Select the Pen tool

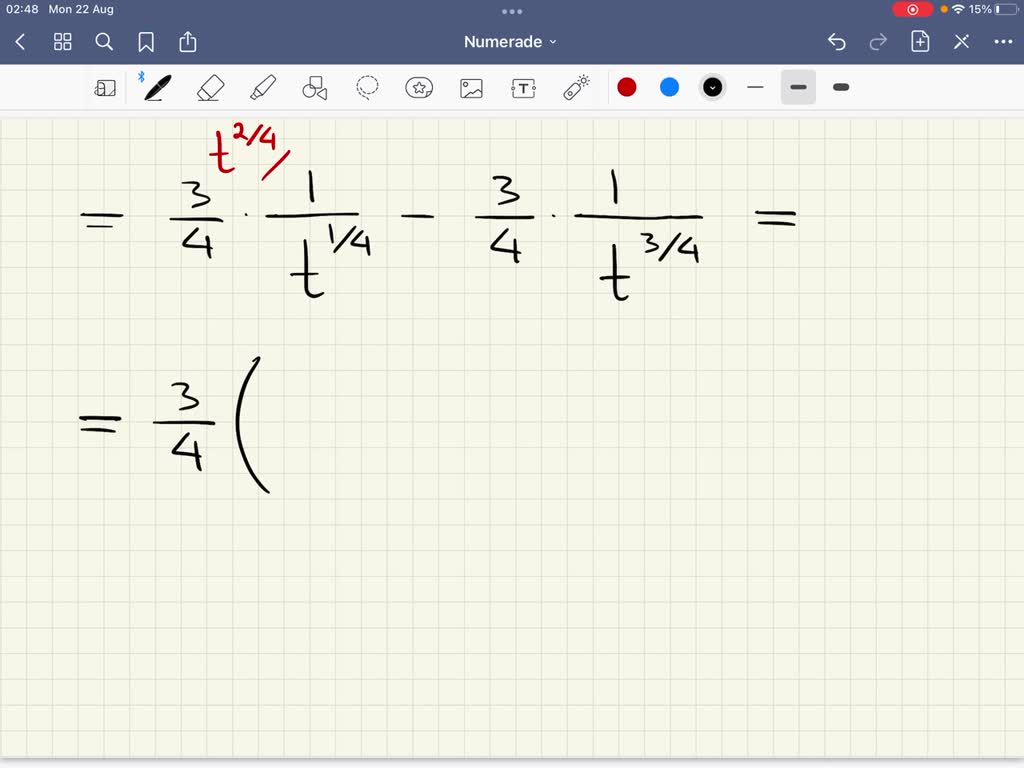coord(158,87)
